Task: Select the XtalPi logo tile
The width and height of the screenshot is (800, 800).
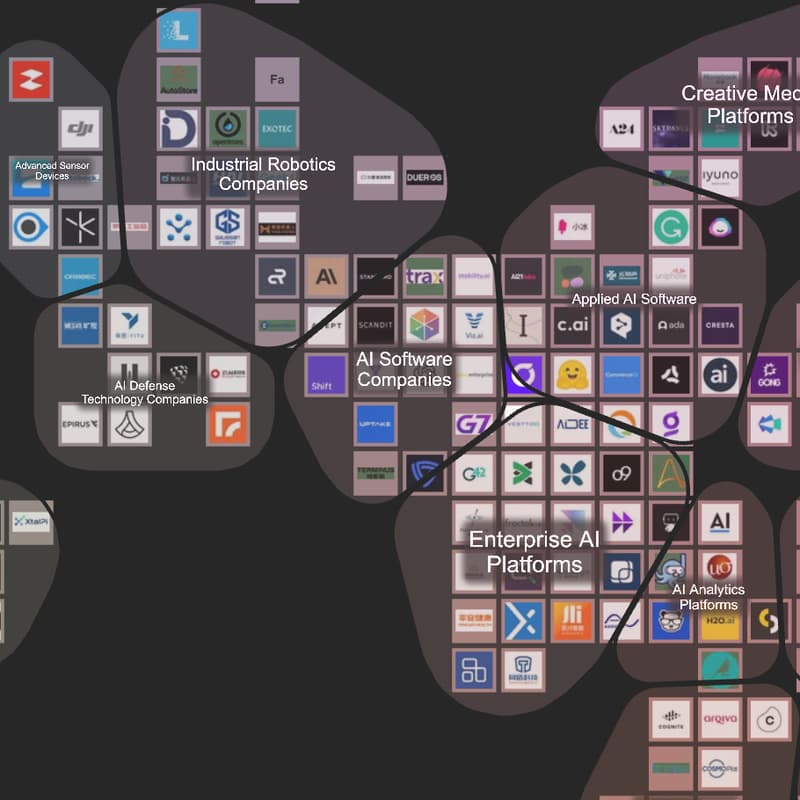Action: pyautogui.click(x=31, y=522)
